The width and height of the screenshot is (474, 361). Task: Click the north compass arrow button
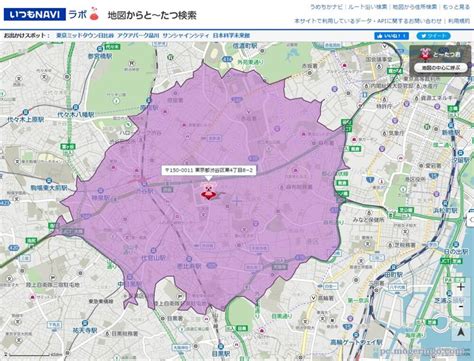[x=461, y=332]
